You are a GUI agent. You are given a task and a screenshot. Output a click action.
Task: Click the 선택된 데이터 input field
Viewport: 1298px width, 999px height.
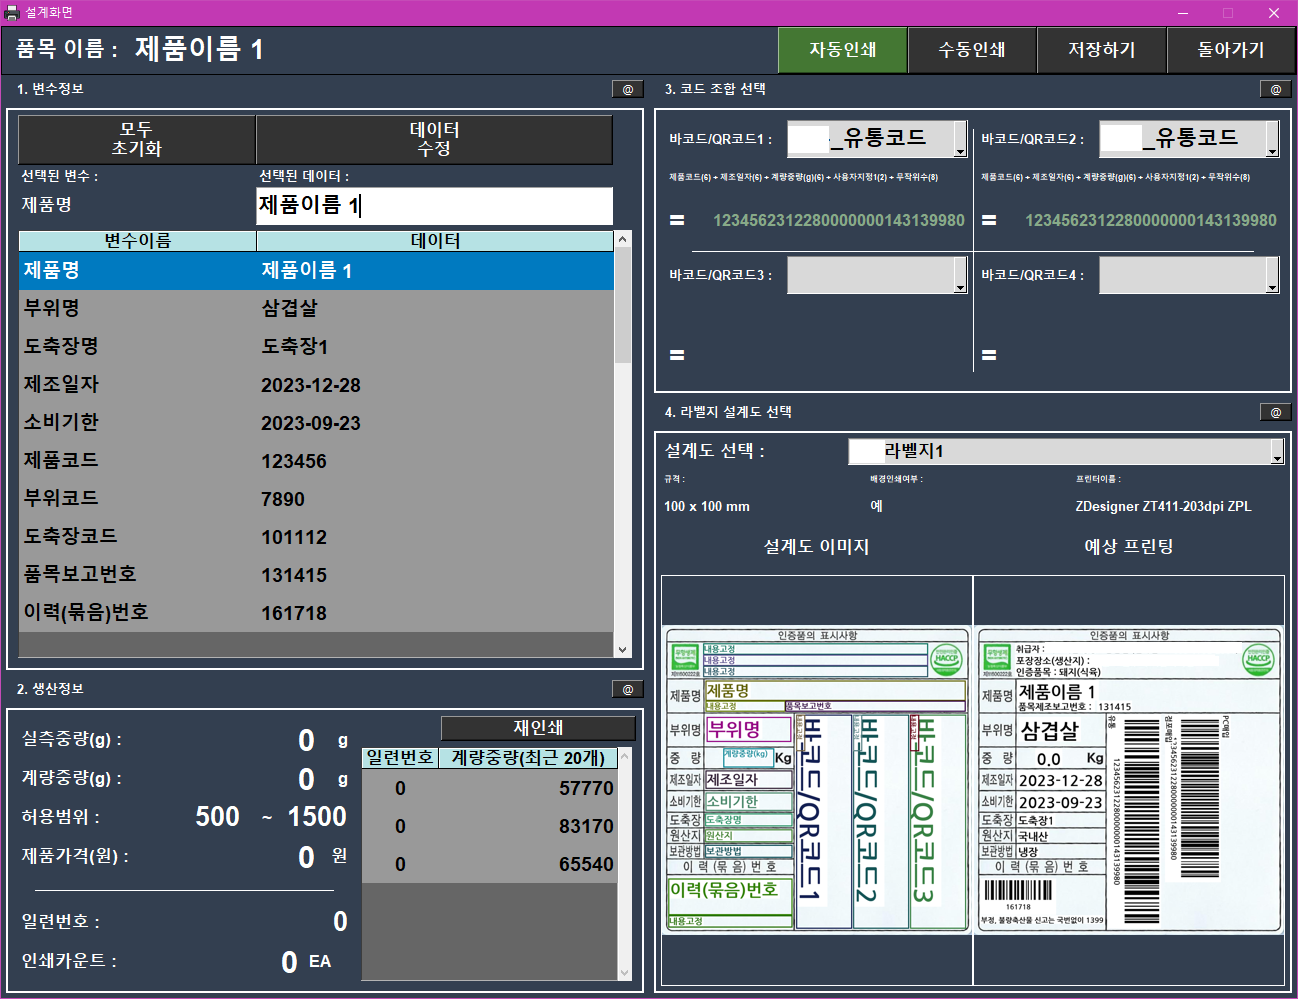(434, 206)
